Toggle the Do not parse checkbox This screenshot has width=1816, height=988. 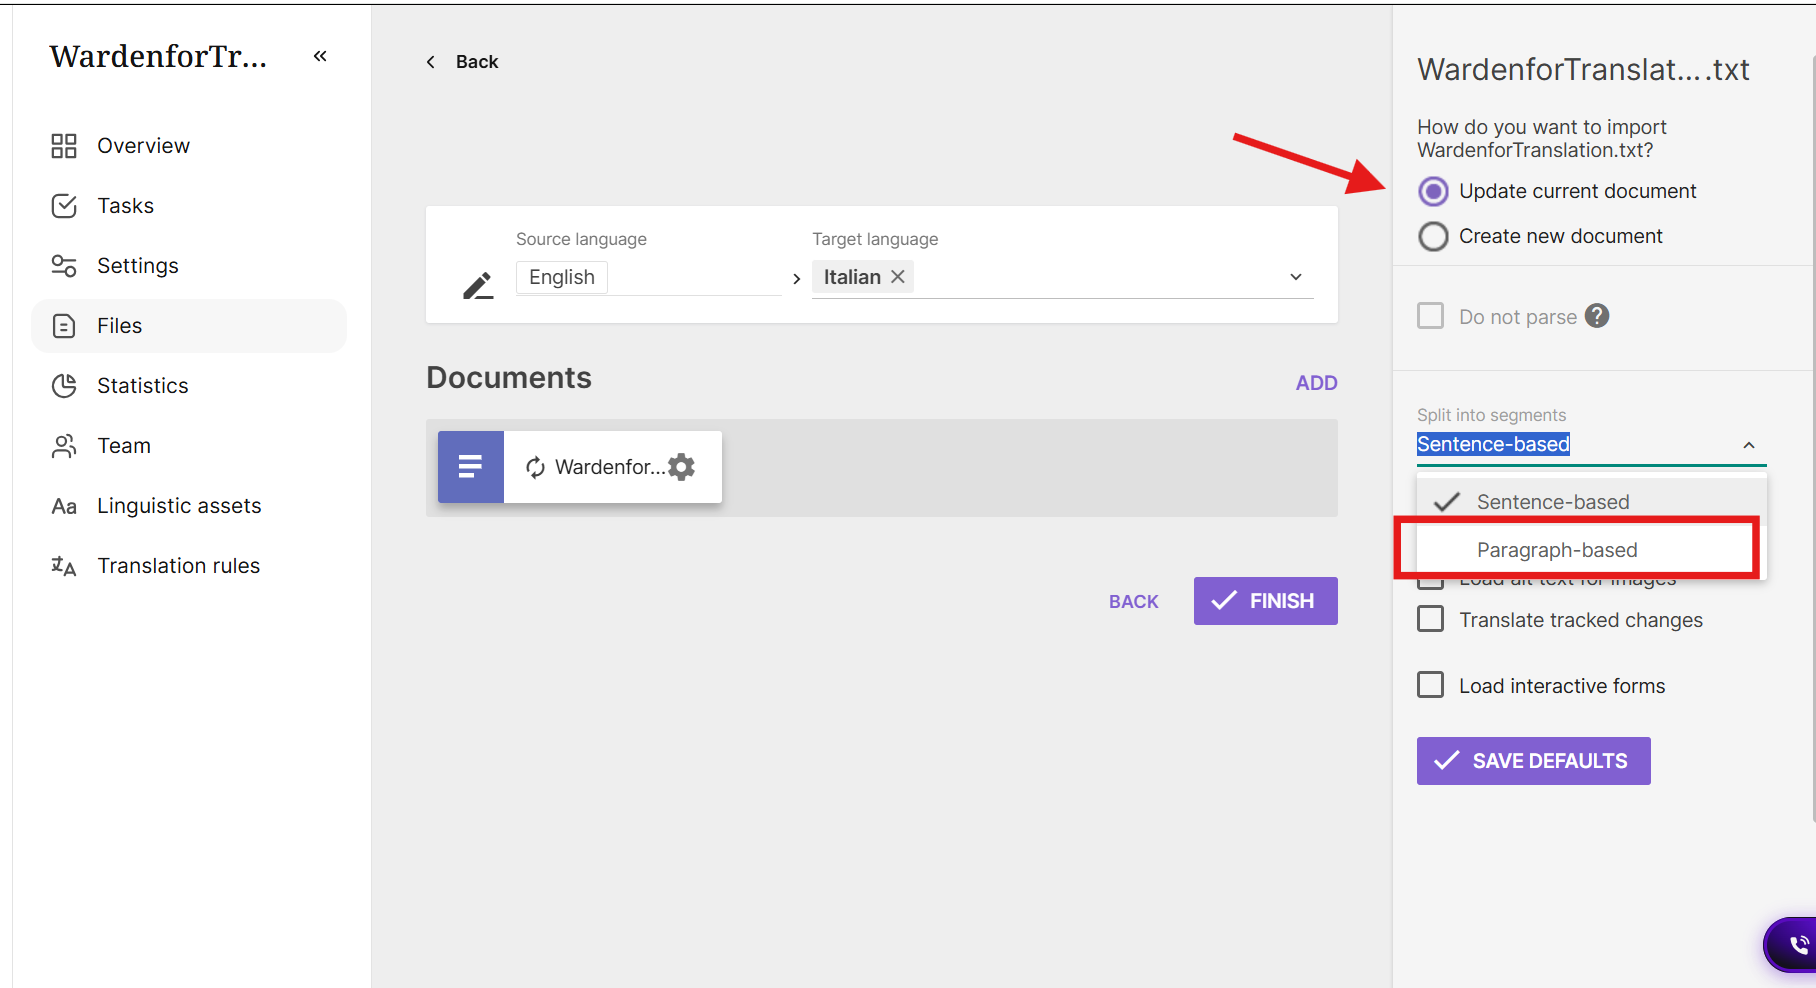(x=1431, y=316)
